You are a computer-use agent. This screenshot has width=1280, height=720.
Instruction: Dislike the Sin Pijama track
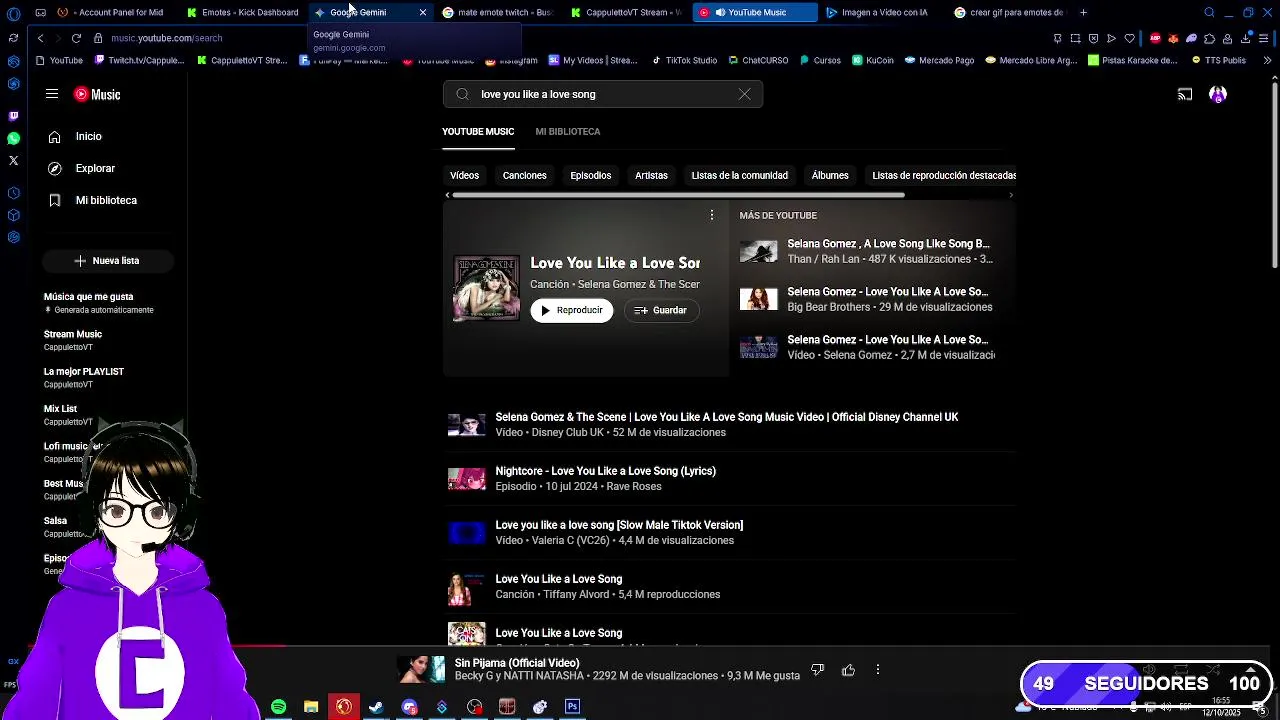pos(817,670)
